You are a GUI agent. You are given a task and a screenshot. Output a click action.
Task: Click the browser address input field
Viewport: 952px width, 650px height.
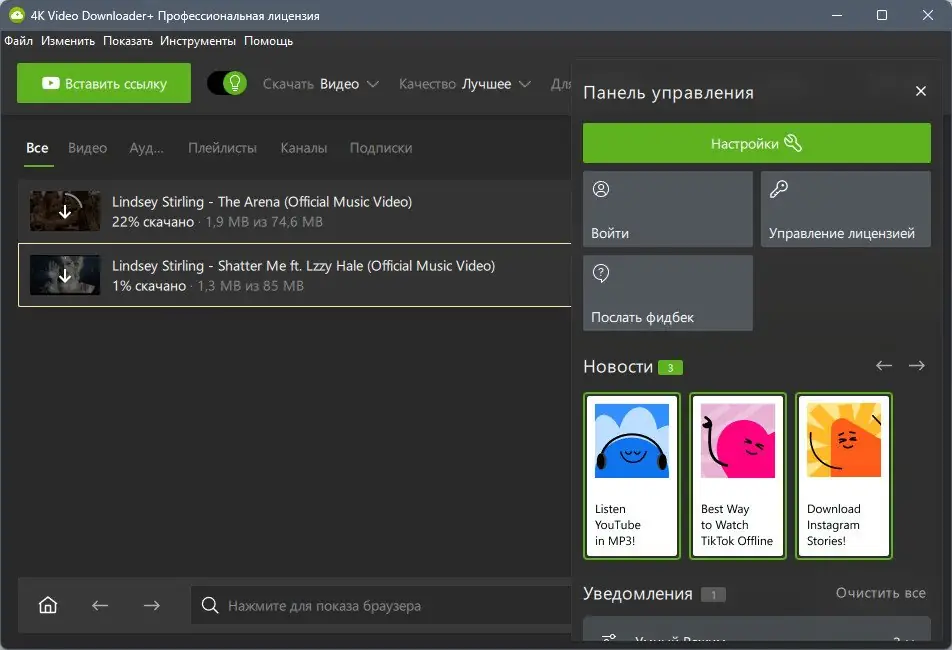380,605
